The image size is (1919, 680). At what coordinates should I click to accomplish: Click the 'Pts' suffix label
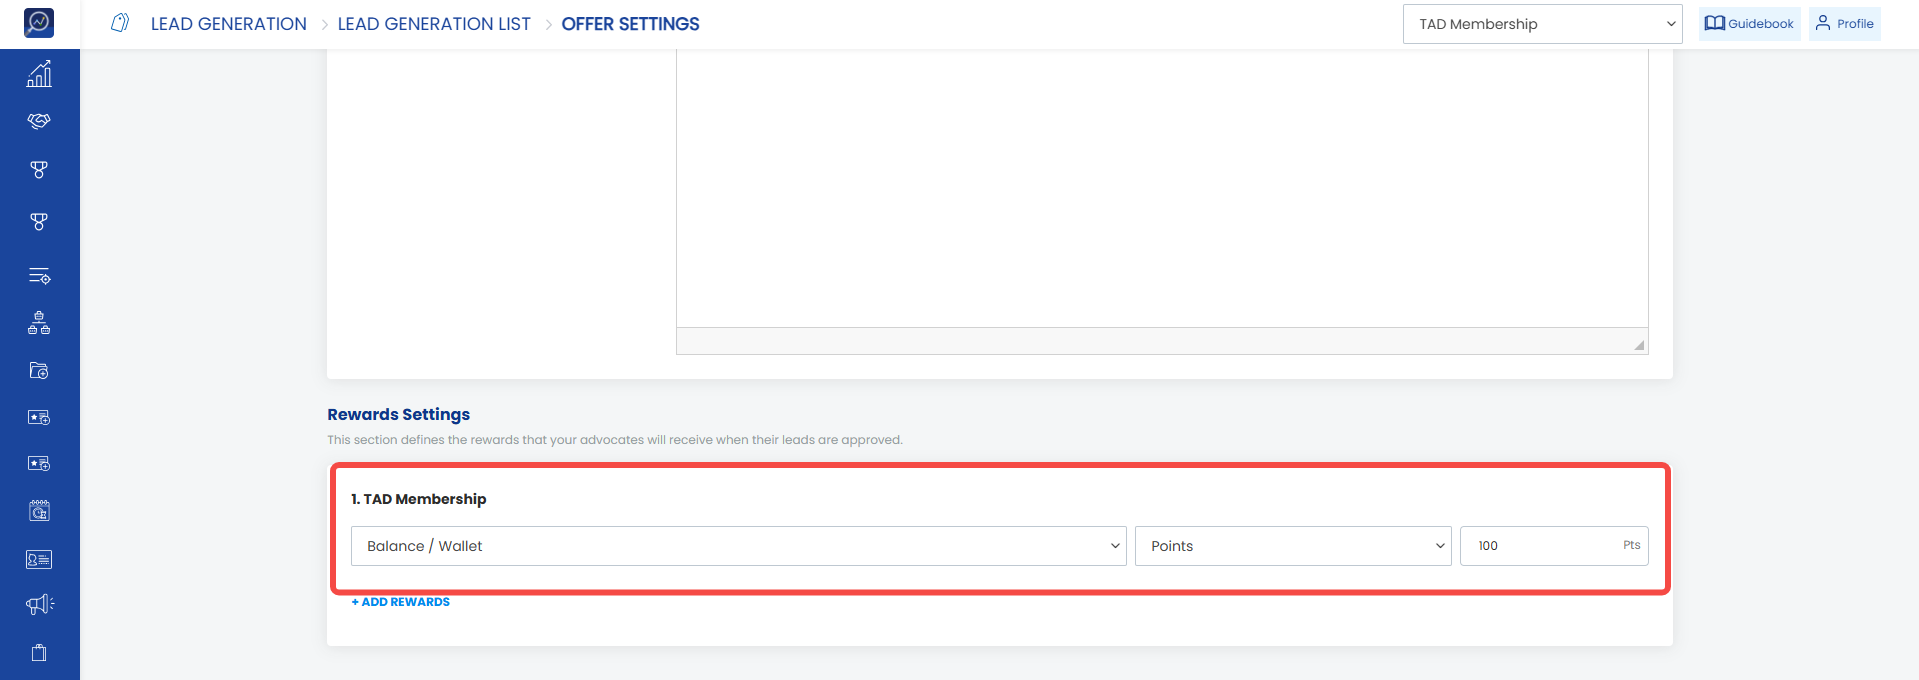pyautogui.click(x=1631, y=545)
